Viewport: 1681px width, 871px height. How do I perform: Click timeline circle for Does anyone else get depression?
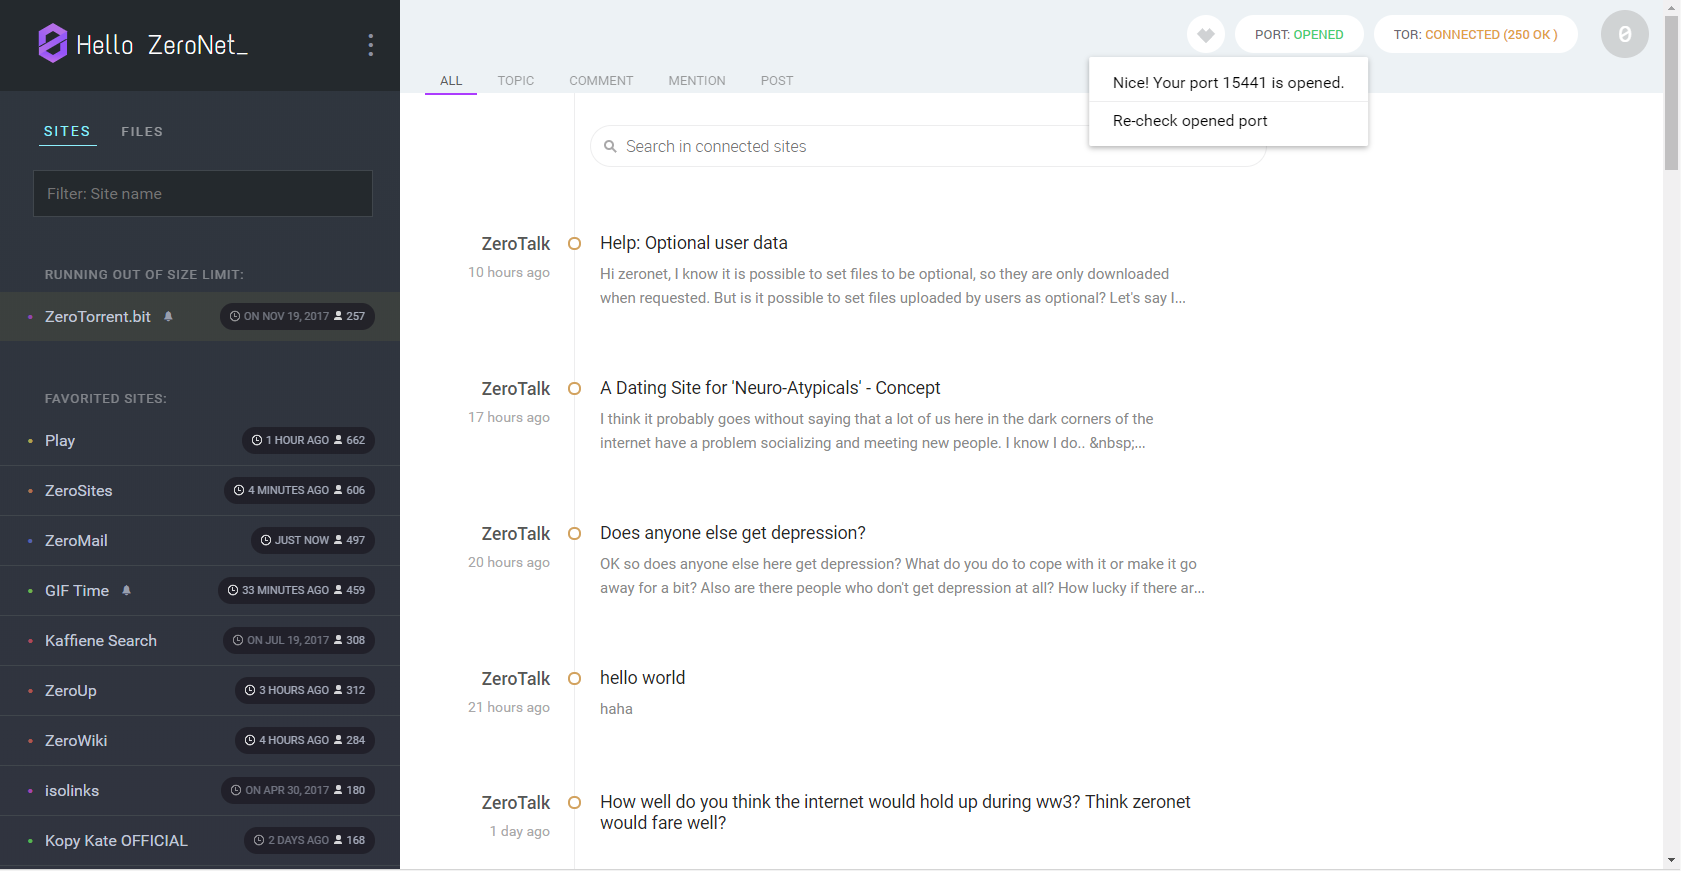click(574, 533)
